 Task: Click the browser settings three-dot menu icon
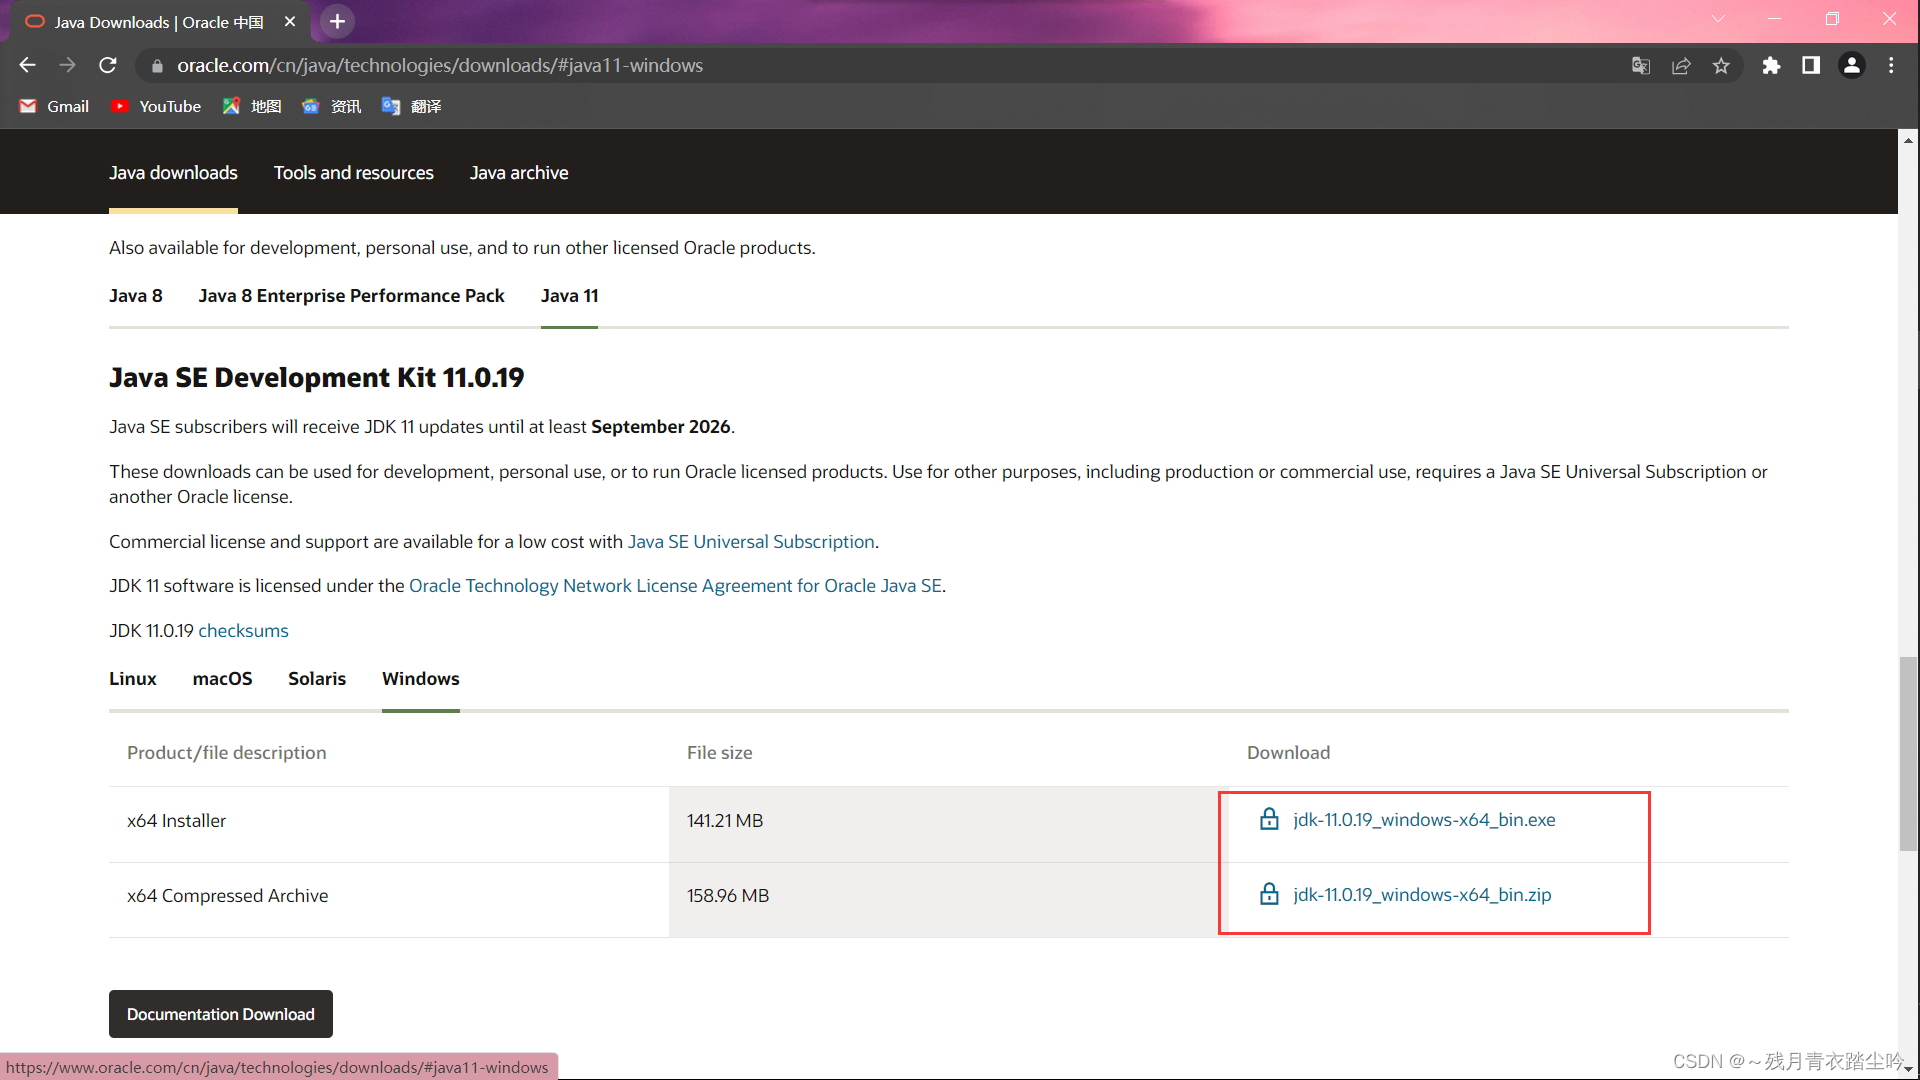pyautogui.click(x=1891, y=65)
